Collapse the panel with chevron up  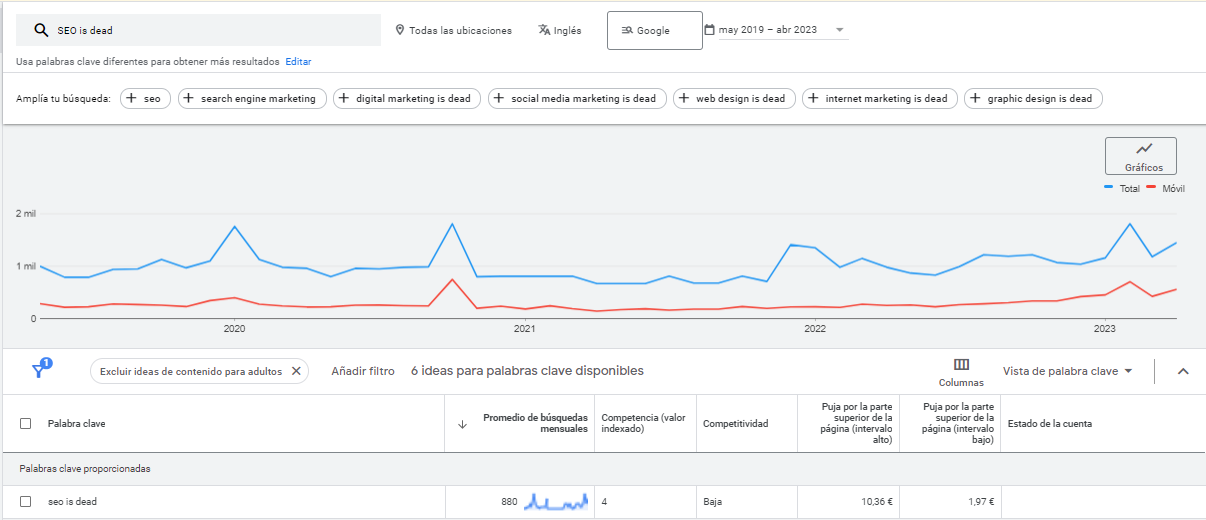click(x=1183, y=371)
